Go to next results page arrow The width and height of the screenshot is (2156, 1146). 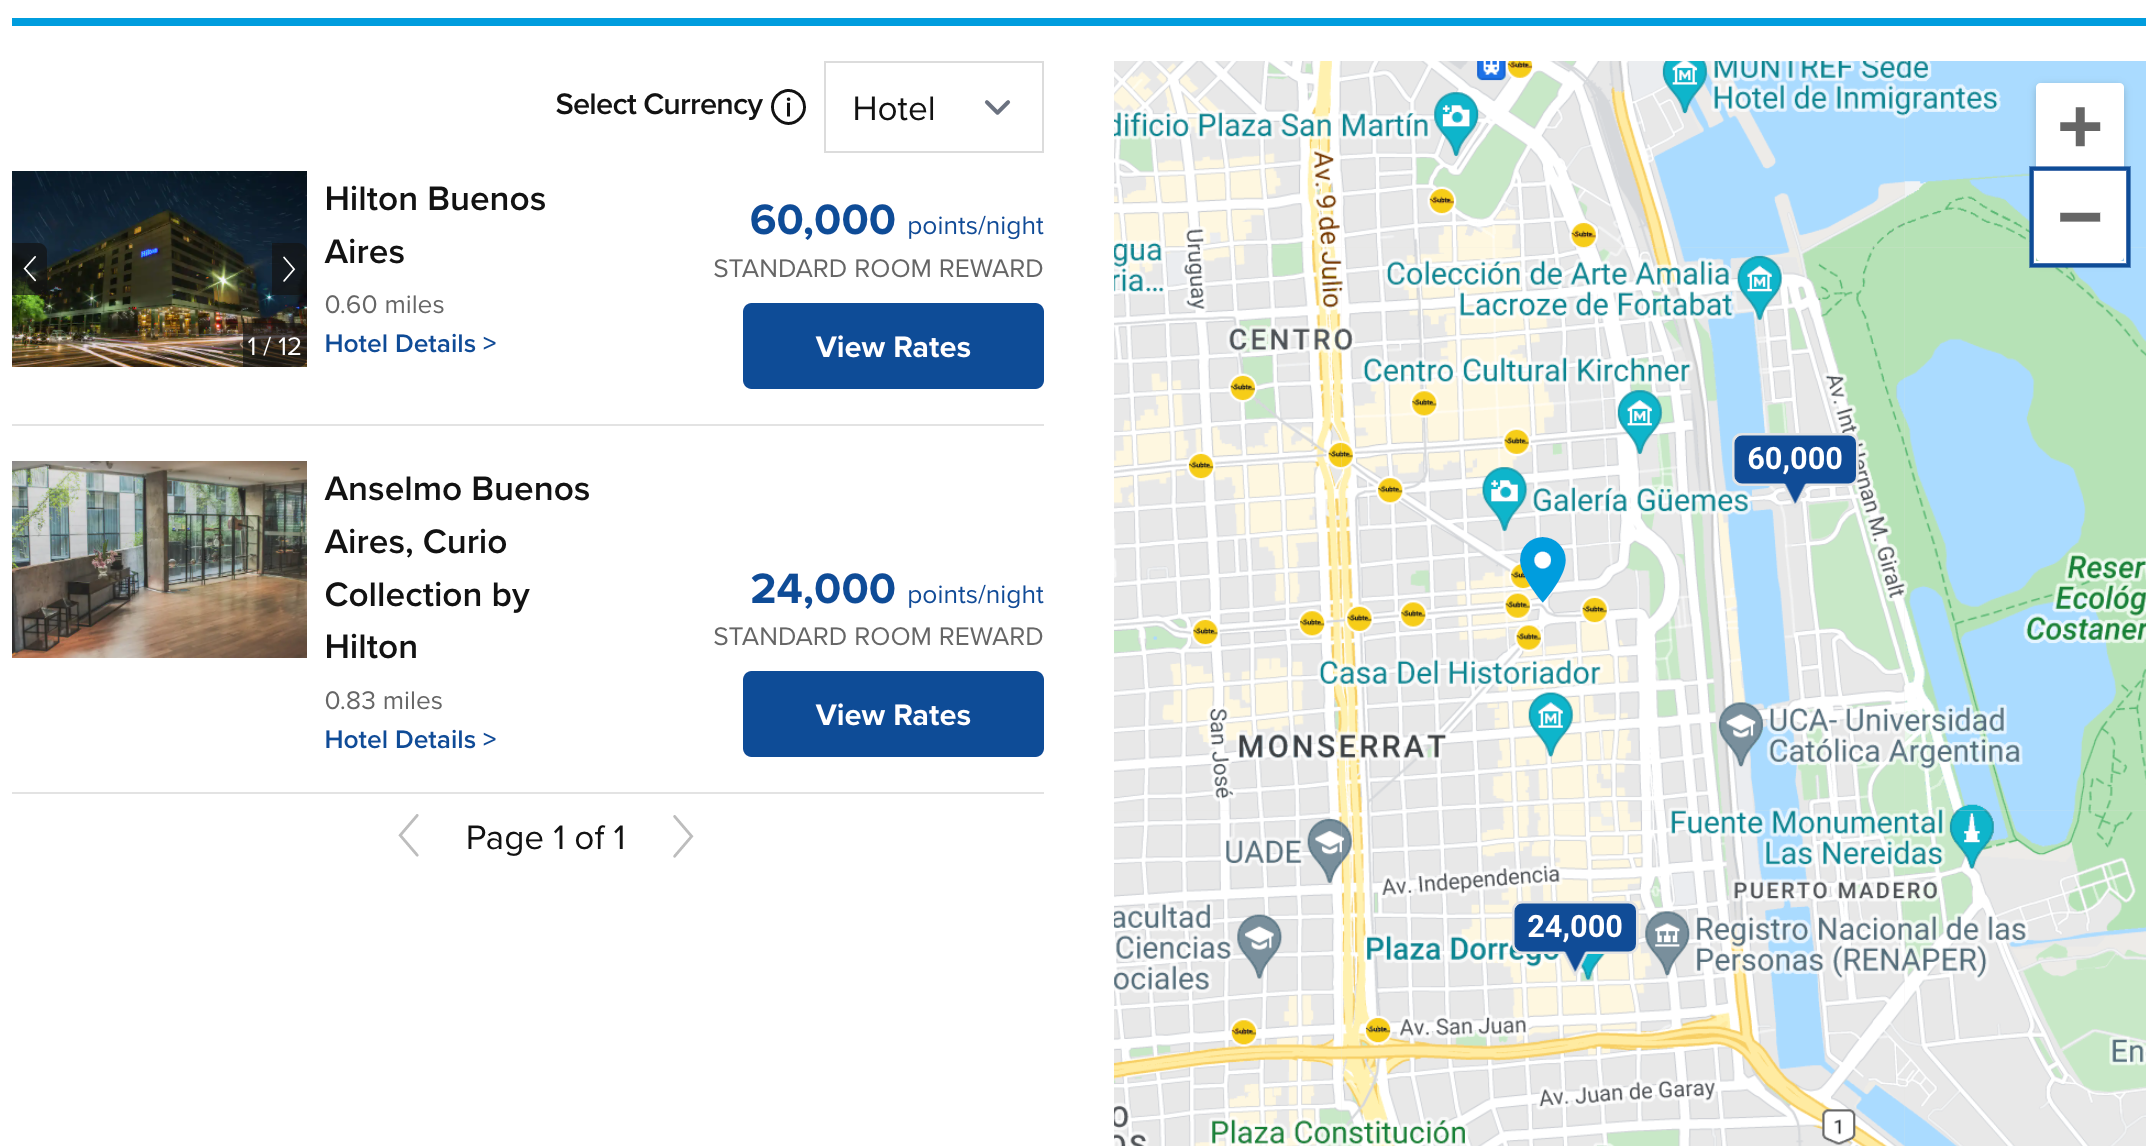tap(682, 836)
